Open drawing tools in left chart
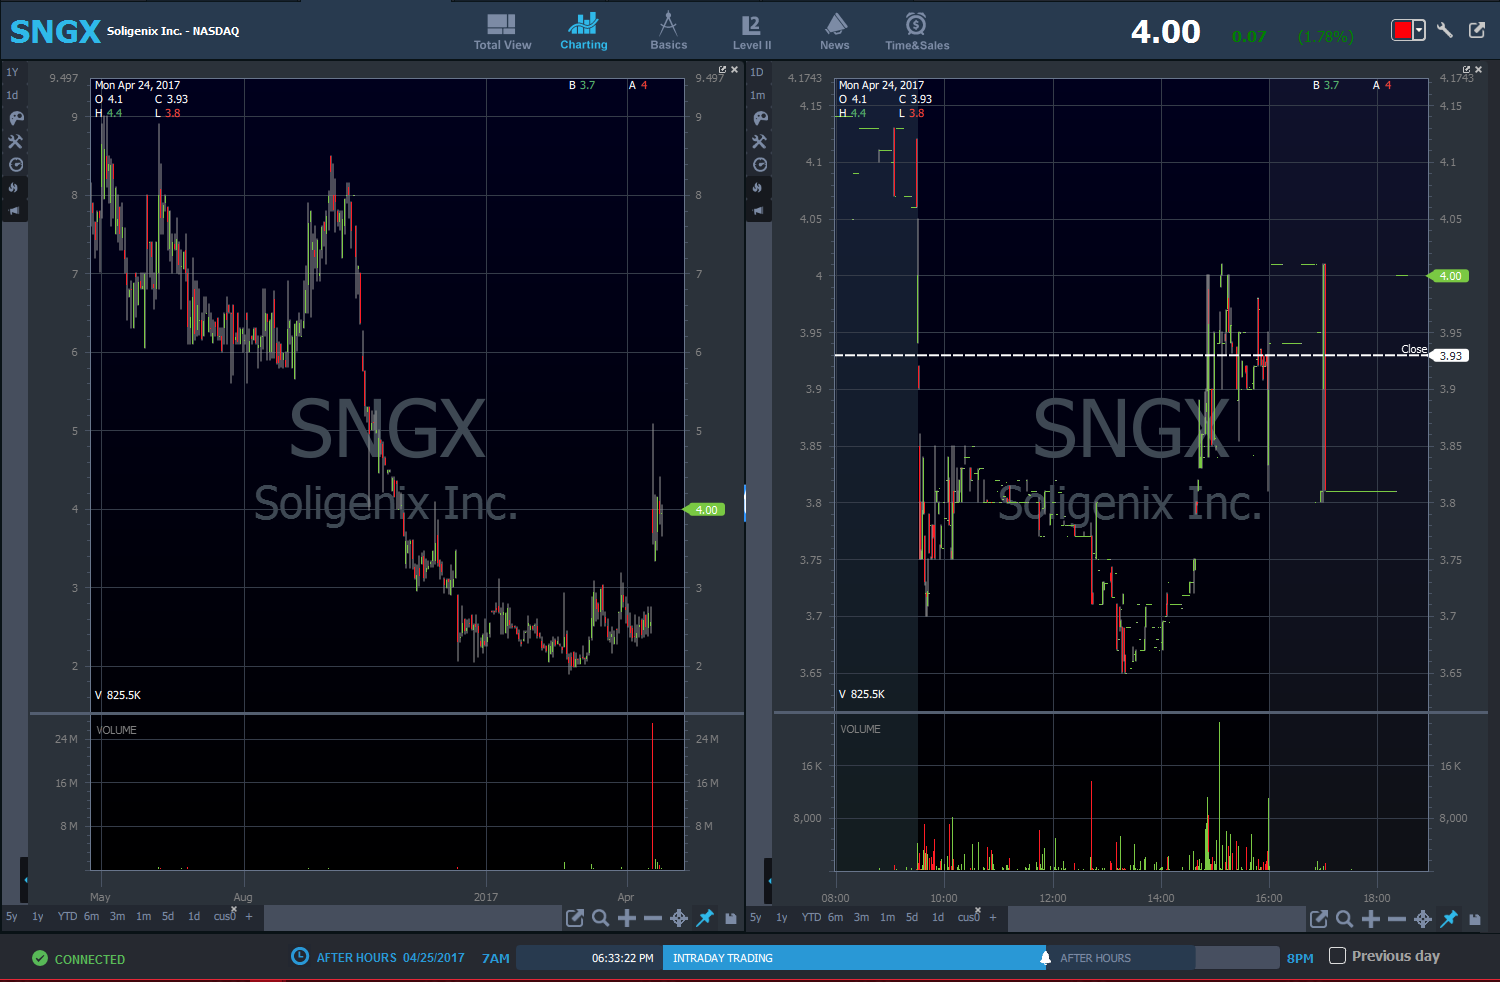 point(15,142)
